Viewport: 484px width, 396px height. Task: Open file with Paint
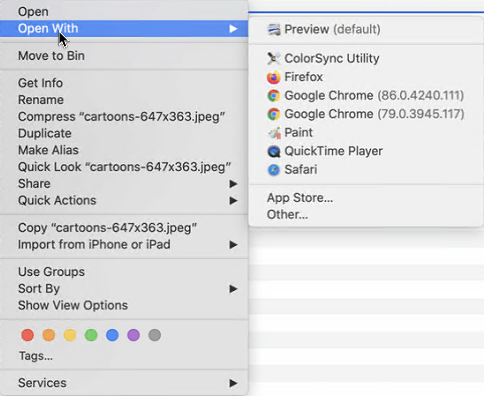(366, 133)
